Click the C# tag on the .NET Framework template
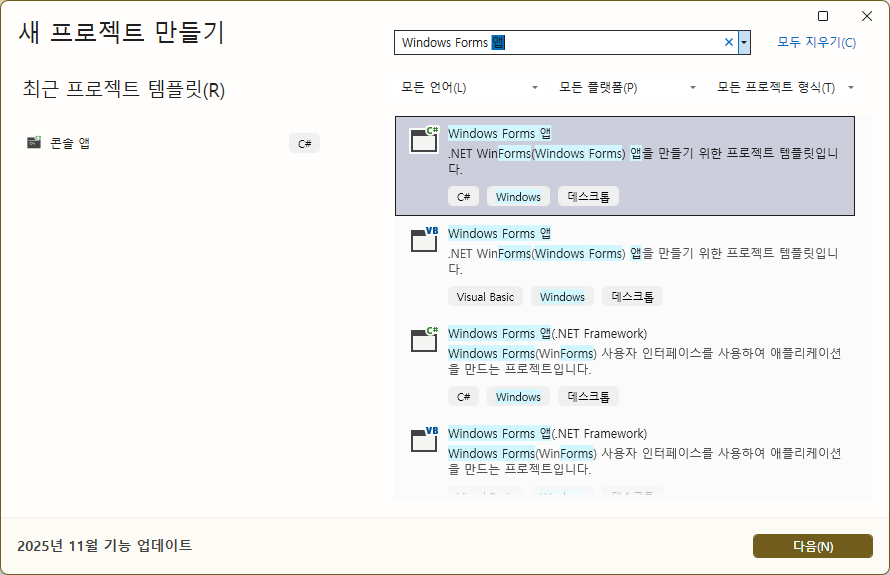This screenshot has width=890, height=575. point(463,396)
